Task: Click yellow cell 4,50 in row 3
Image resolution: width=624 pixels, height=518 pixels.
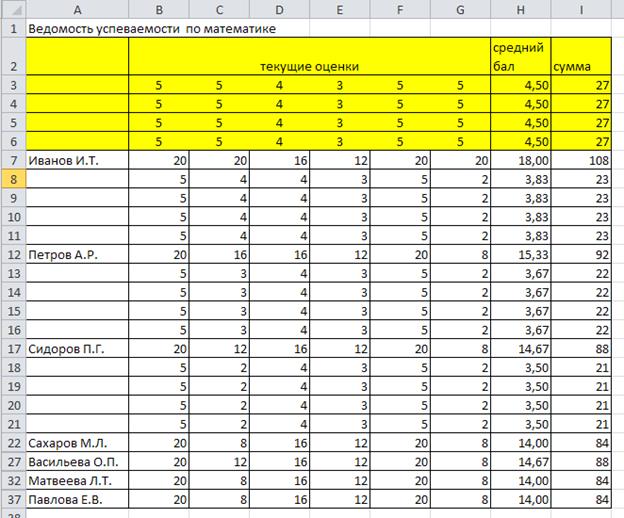Action: coord(521,85)
